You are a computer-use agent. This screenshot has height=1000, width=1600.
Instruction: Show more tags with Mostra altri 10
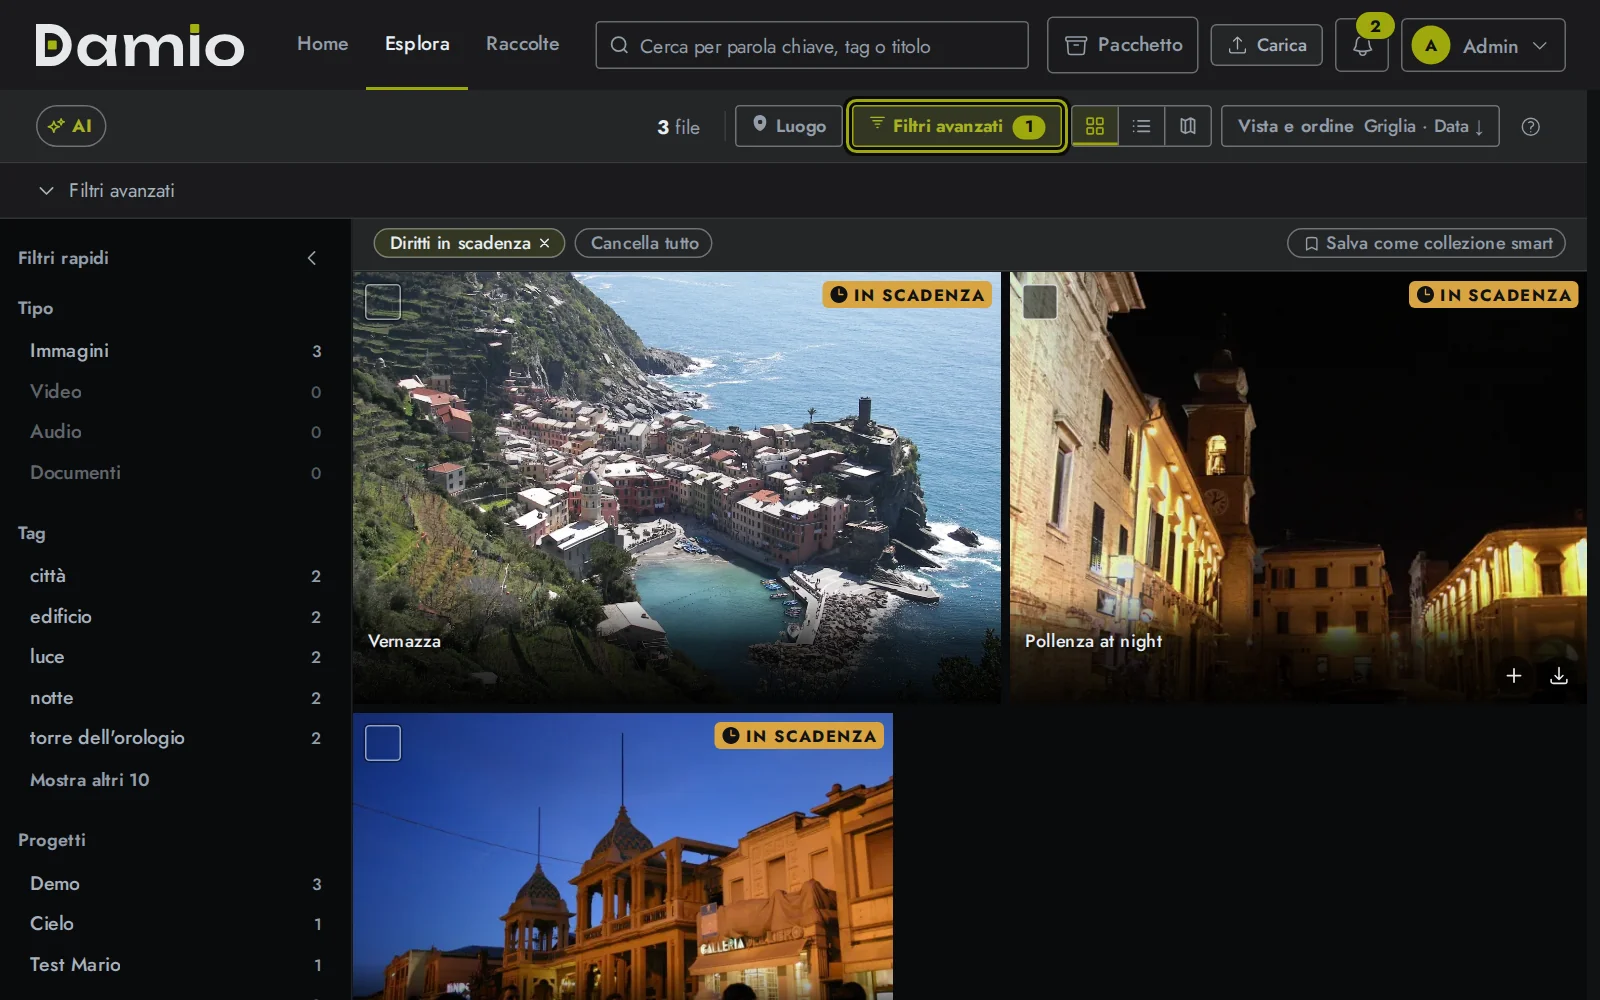tap(90, 780)
